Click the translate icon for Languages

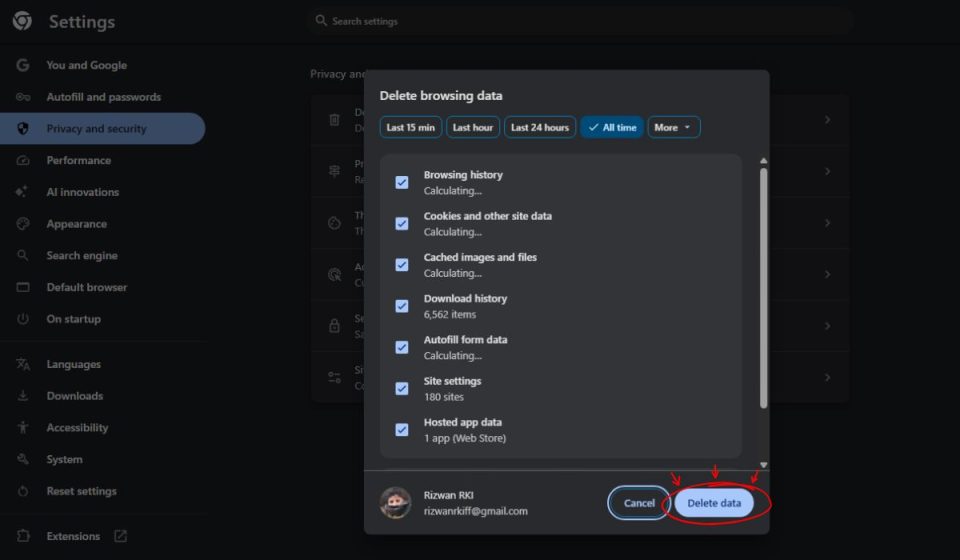(23, 364)
